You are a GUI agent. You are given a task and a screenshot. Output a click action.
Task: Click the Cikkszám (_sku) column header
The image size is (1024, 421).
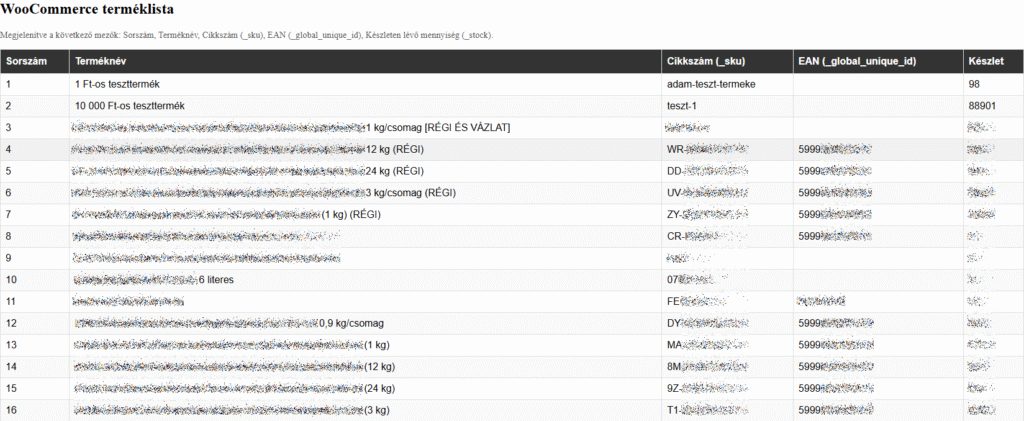pyautogui.click(x=705, y=62)
